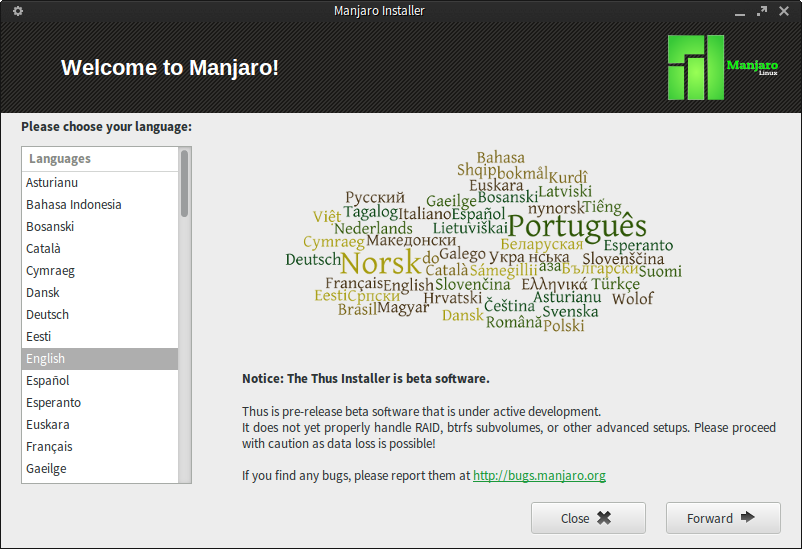Click the Manjaro Linux logo
Image resolution: width=802 pixels, height=549 pixels.
point(723,67)
